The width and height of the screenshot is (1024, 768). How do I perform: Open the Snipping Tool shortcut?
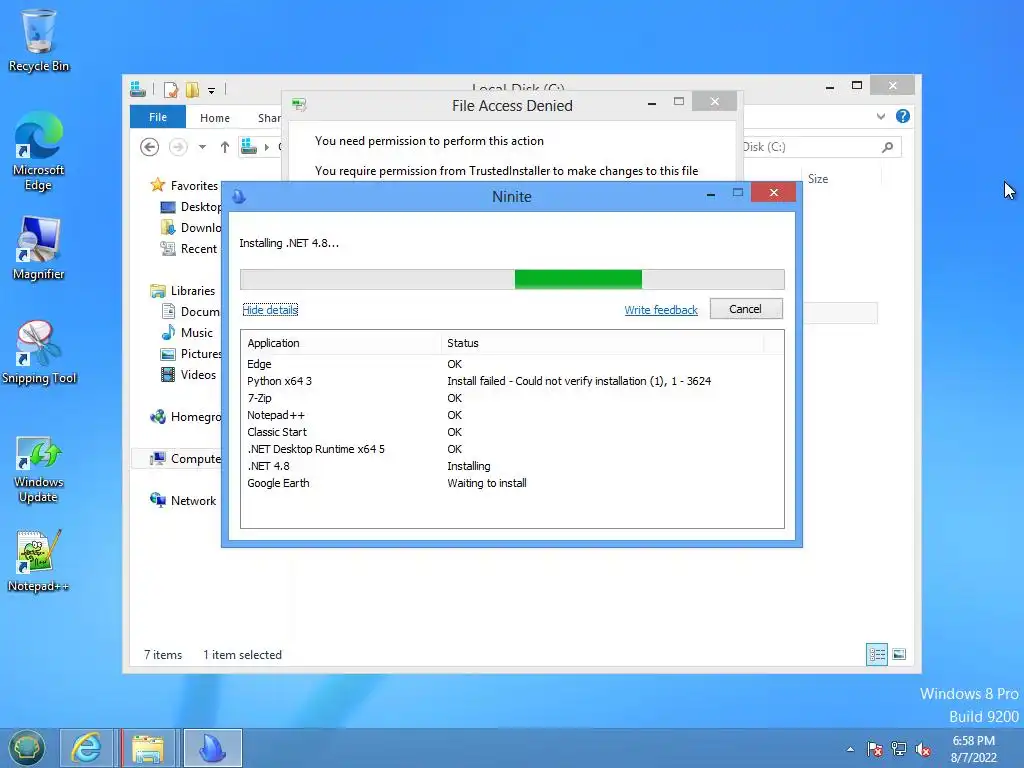pyautogui.click(x=39, y=353)
